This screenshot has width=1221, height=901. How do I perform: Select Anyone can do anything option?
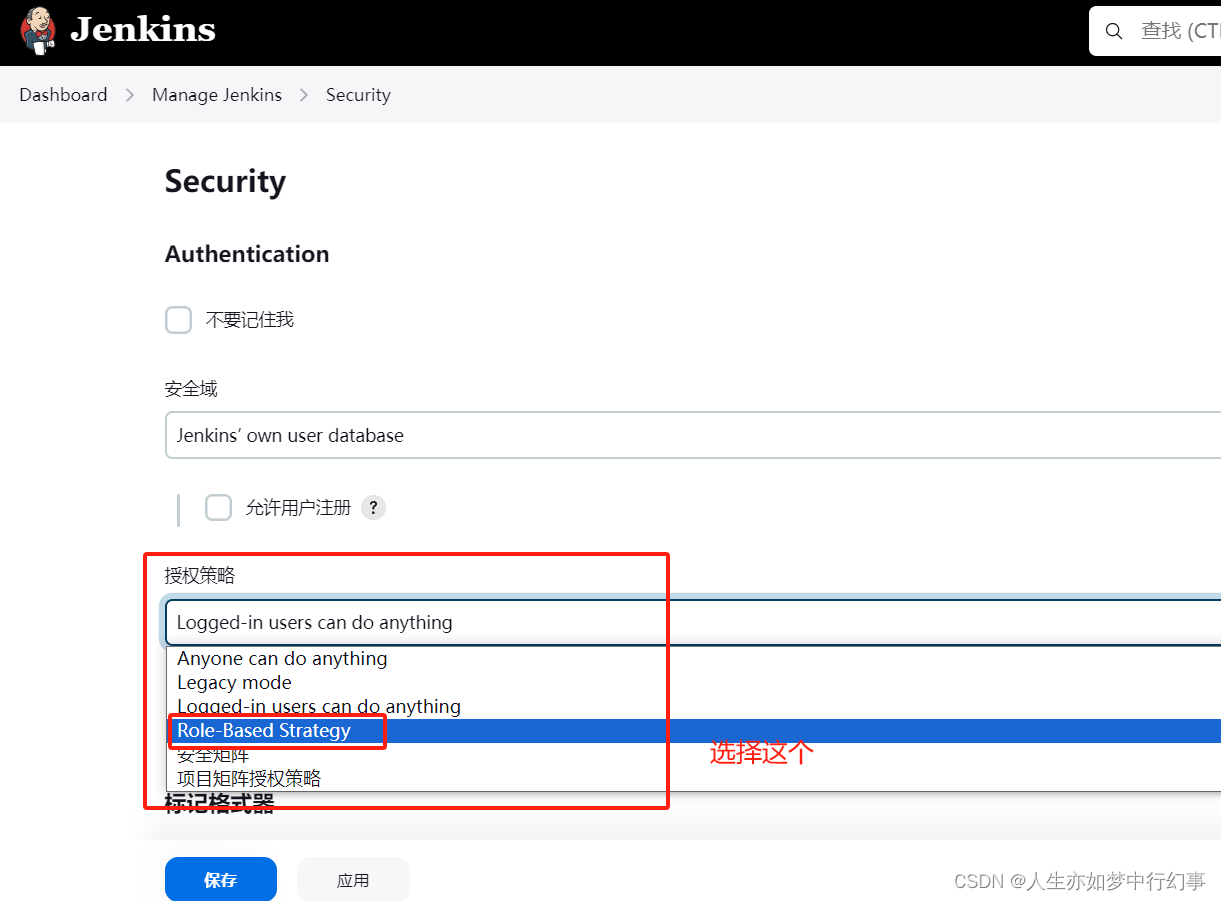click(x=694, y=659)
